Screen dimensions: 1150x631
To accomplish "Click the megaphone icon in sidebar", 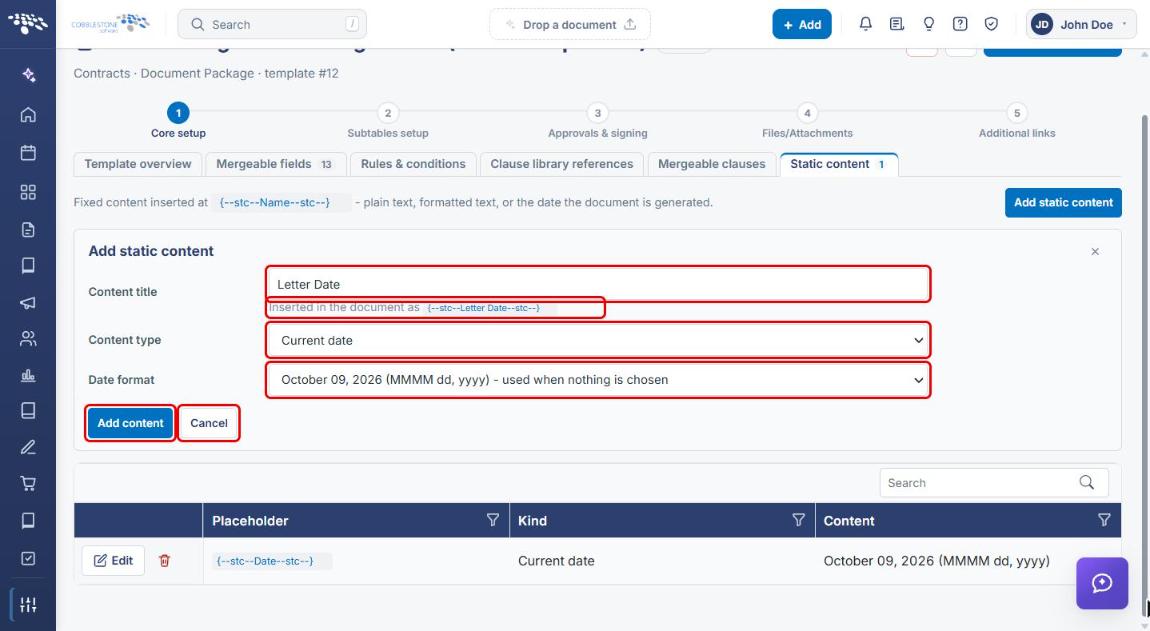I will [x=28, y=302].
